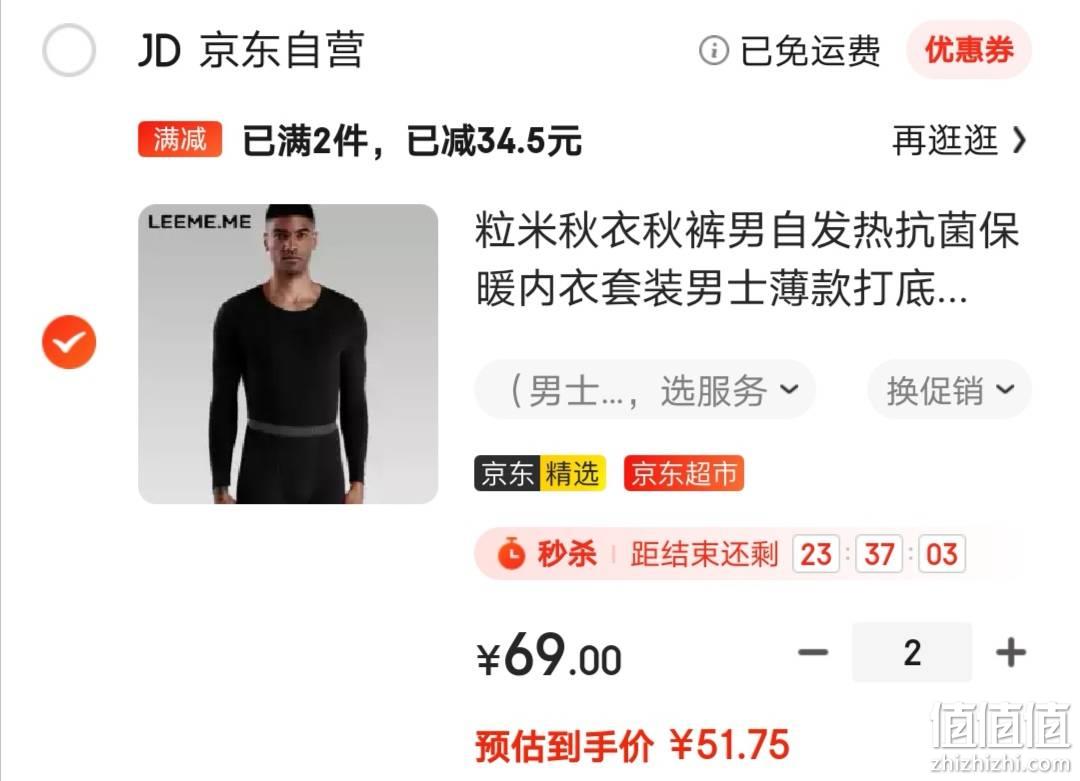Click the 再逛逛 link
This screenshot has width=1080, height=781.
pyautogui.click(x=945, y=140)
